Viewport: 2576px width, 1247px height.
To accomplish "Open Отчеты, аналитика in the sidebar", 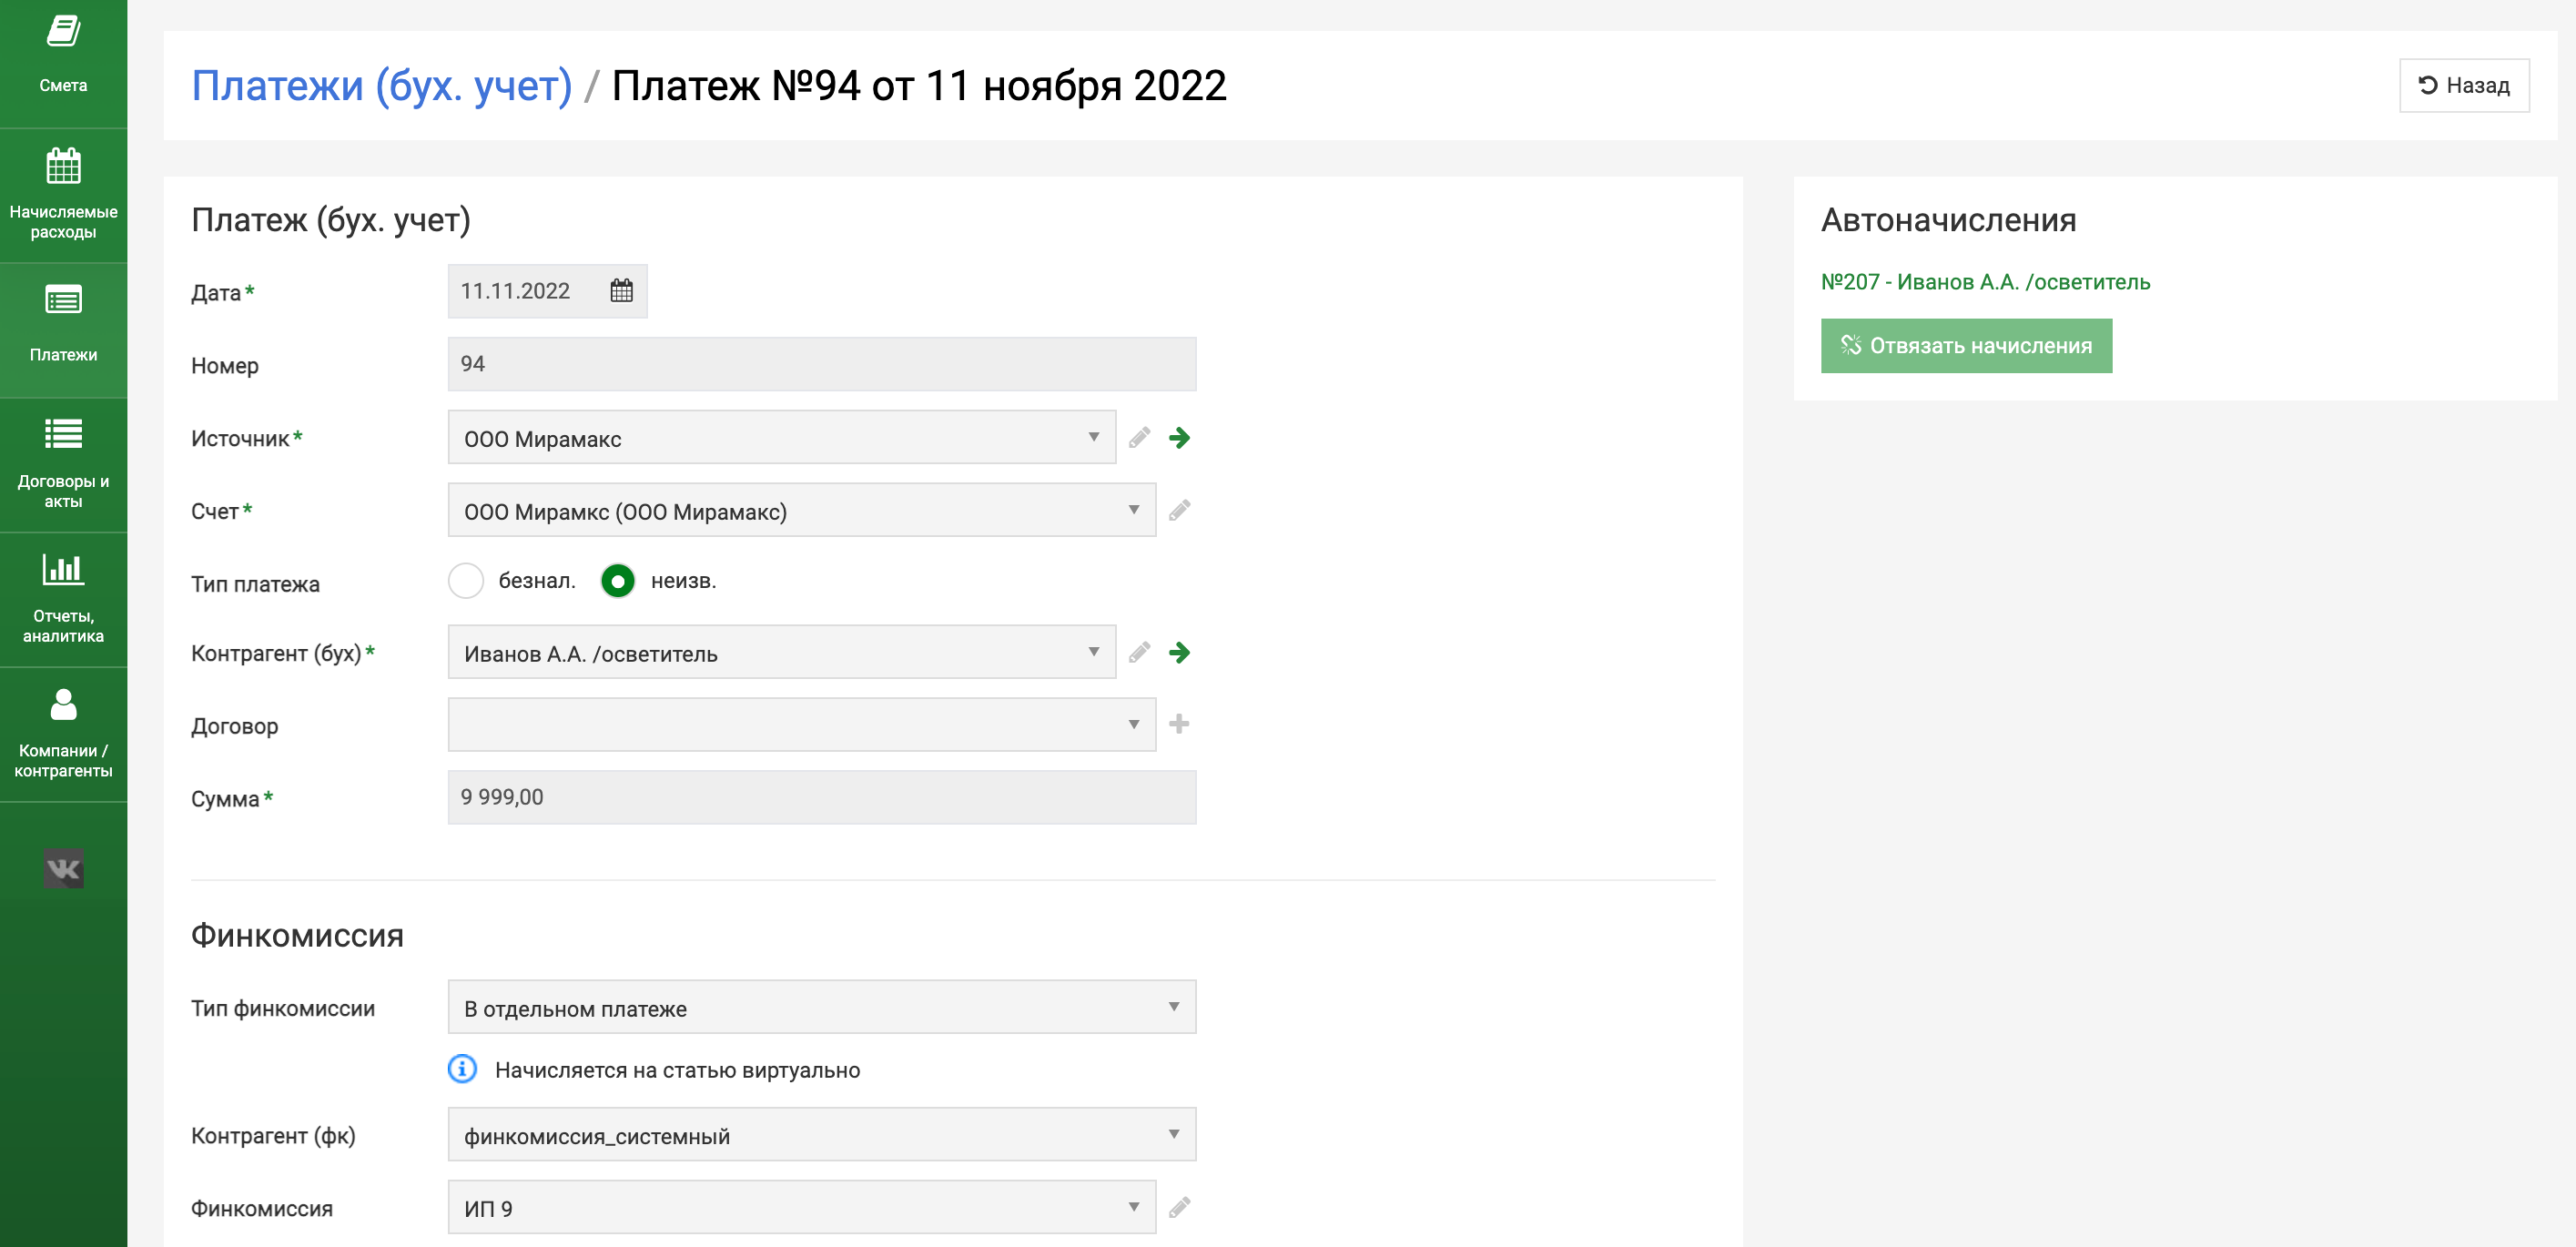I will point(63,600).
